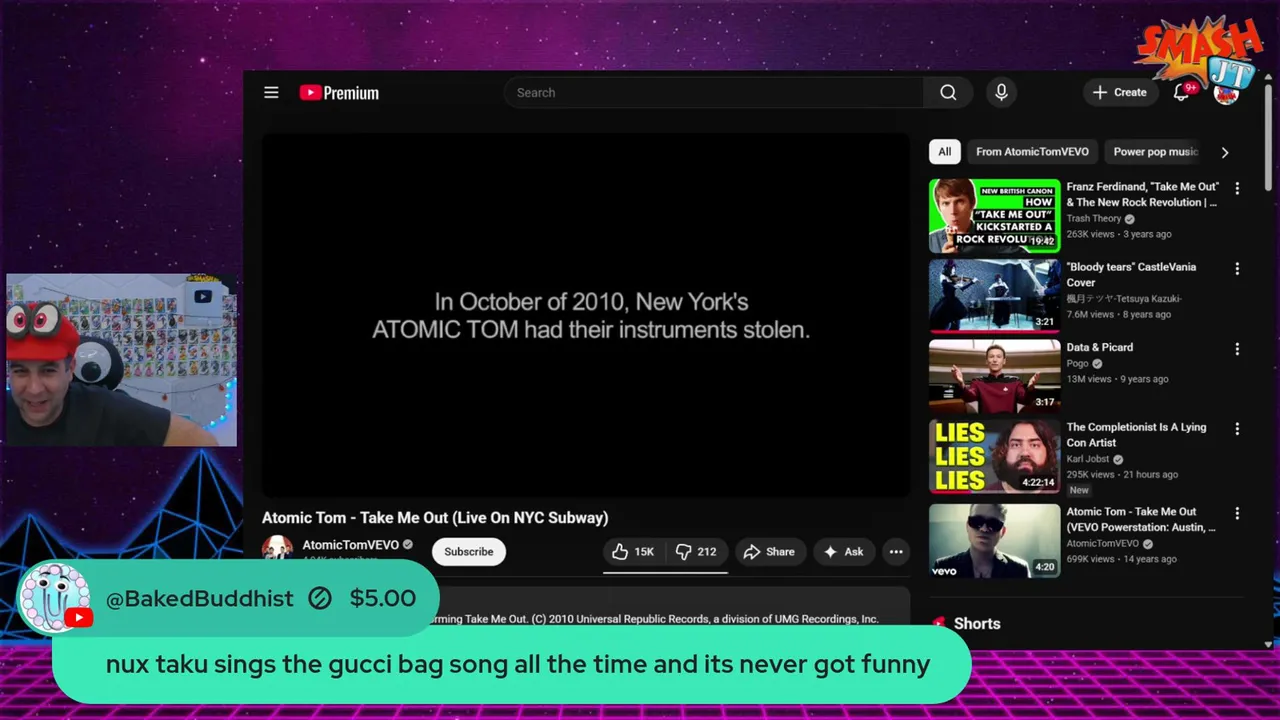Open the account avatar menu
1280x720 pixels.
click(1226, 93)
